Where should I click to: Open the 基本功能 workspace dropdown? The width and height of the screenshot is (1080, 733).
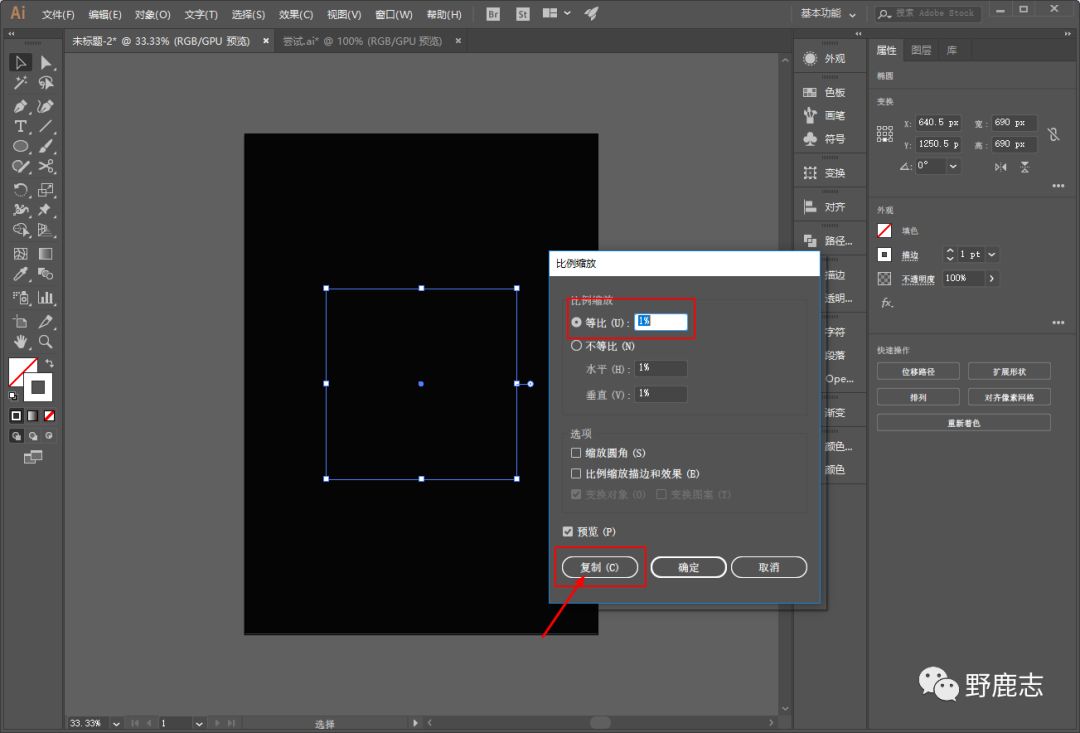tap(828, 14)
